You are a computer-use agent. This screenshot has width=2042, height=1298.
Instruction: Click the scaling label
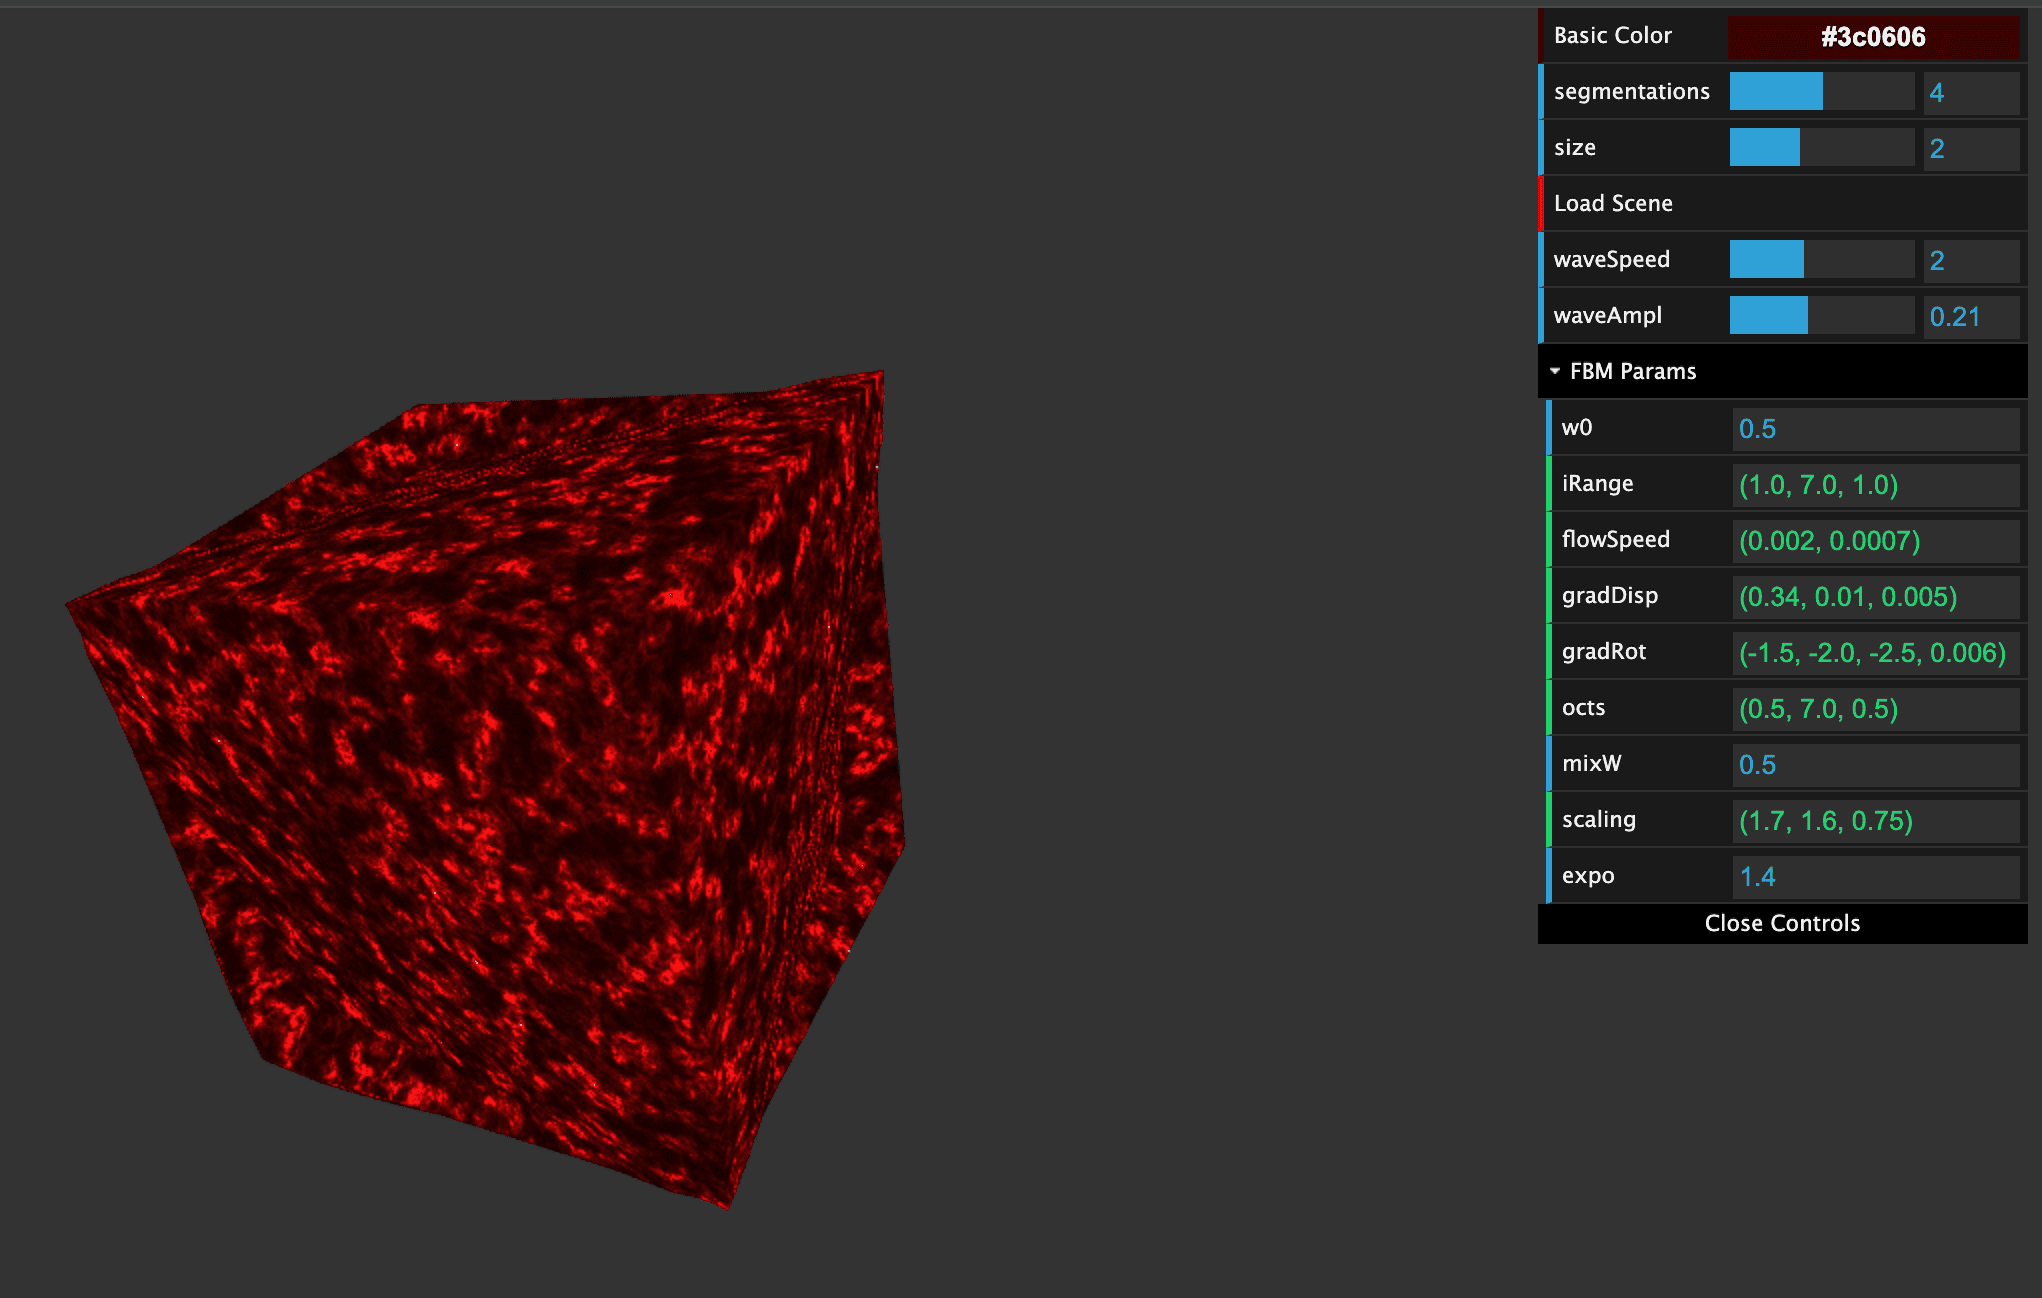(x=1599, y=820)
